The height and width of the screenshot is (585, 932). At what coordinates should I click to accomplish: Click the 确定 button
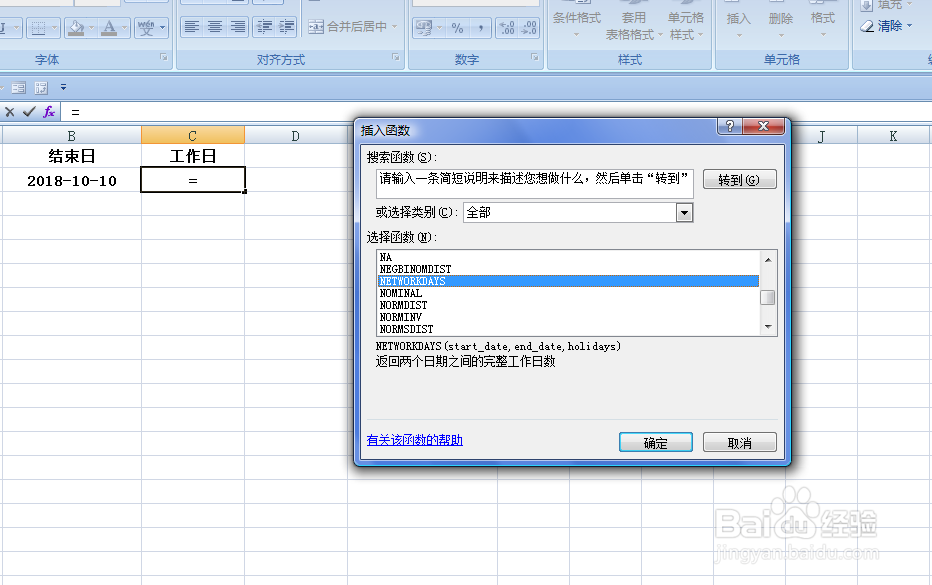[656, 441]
